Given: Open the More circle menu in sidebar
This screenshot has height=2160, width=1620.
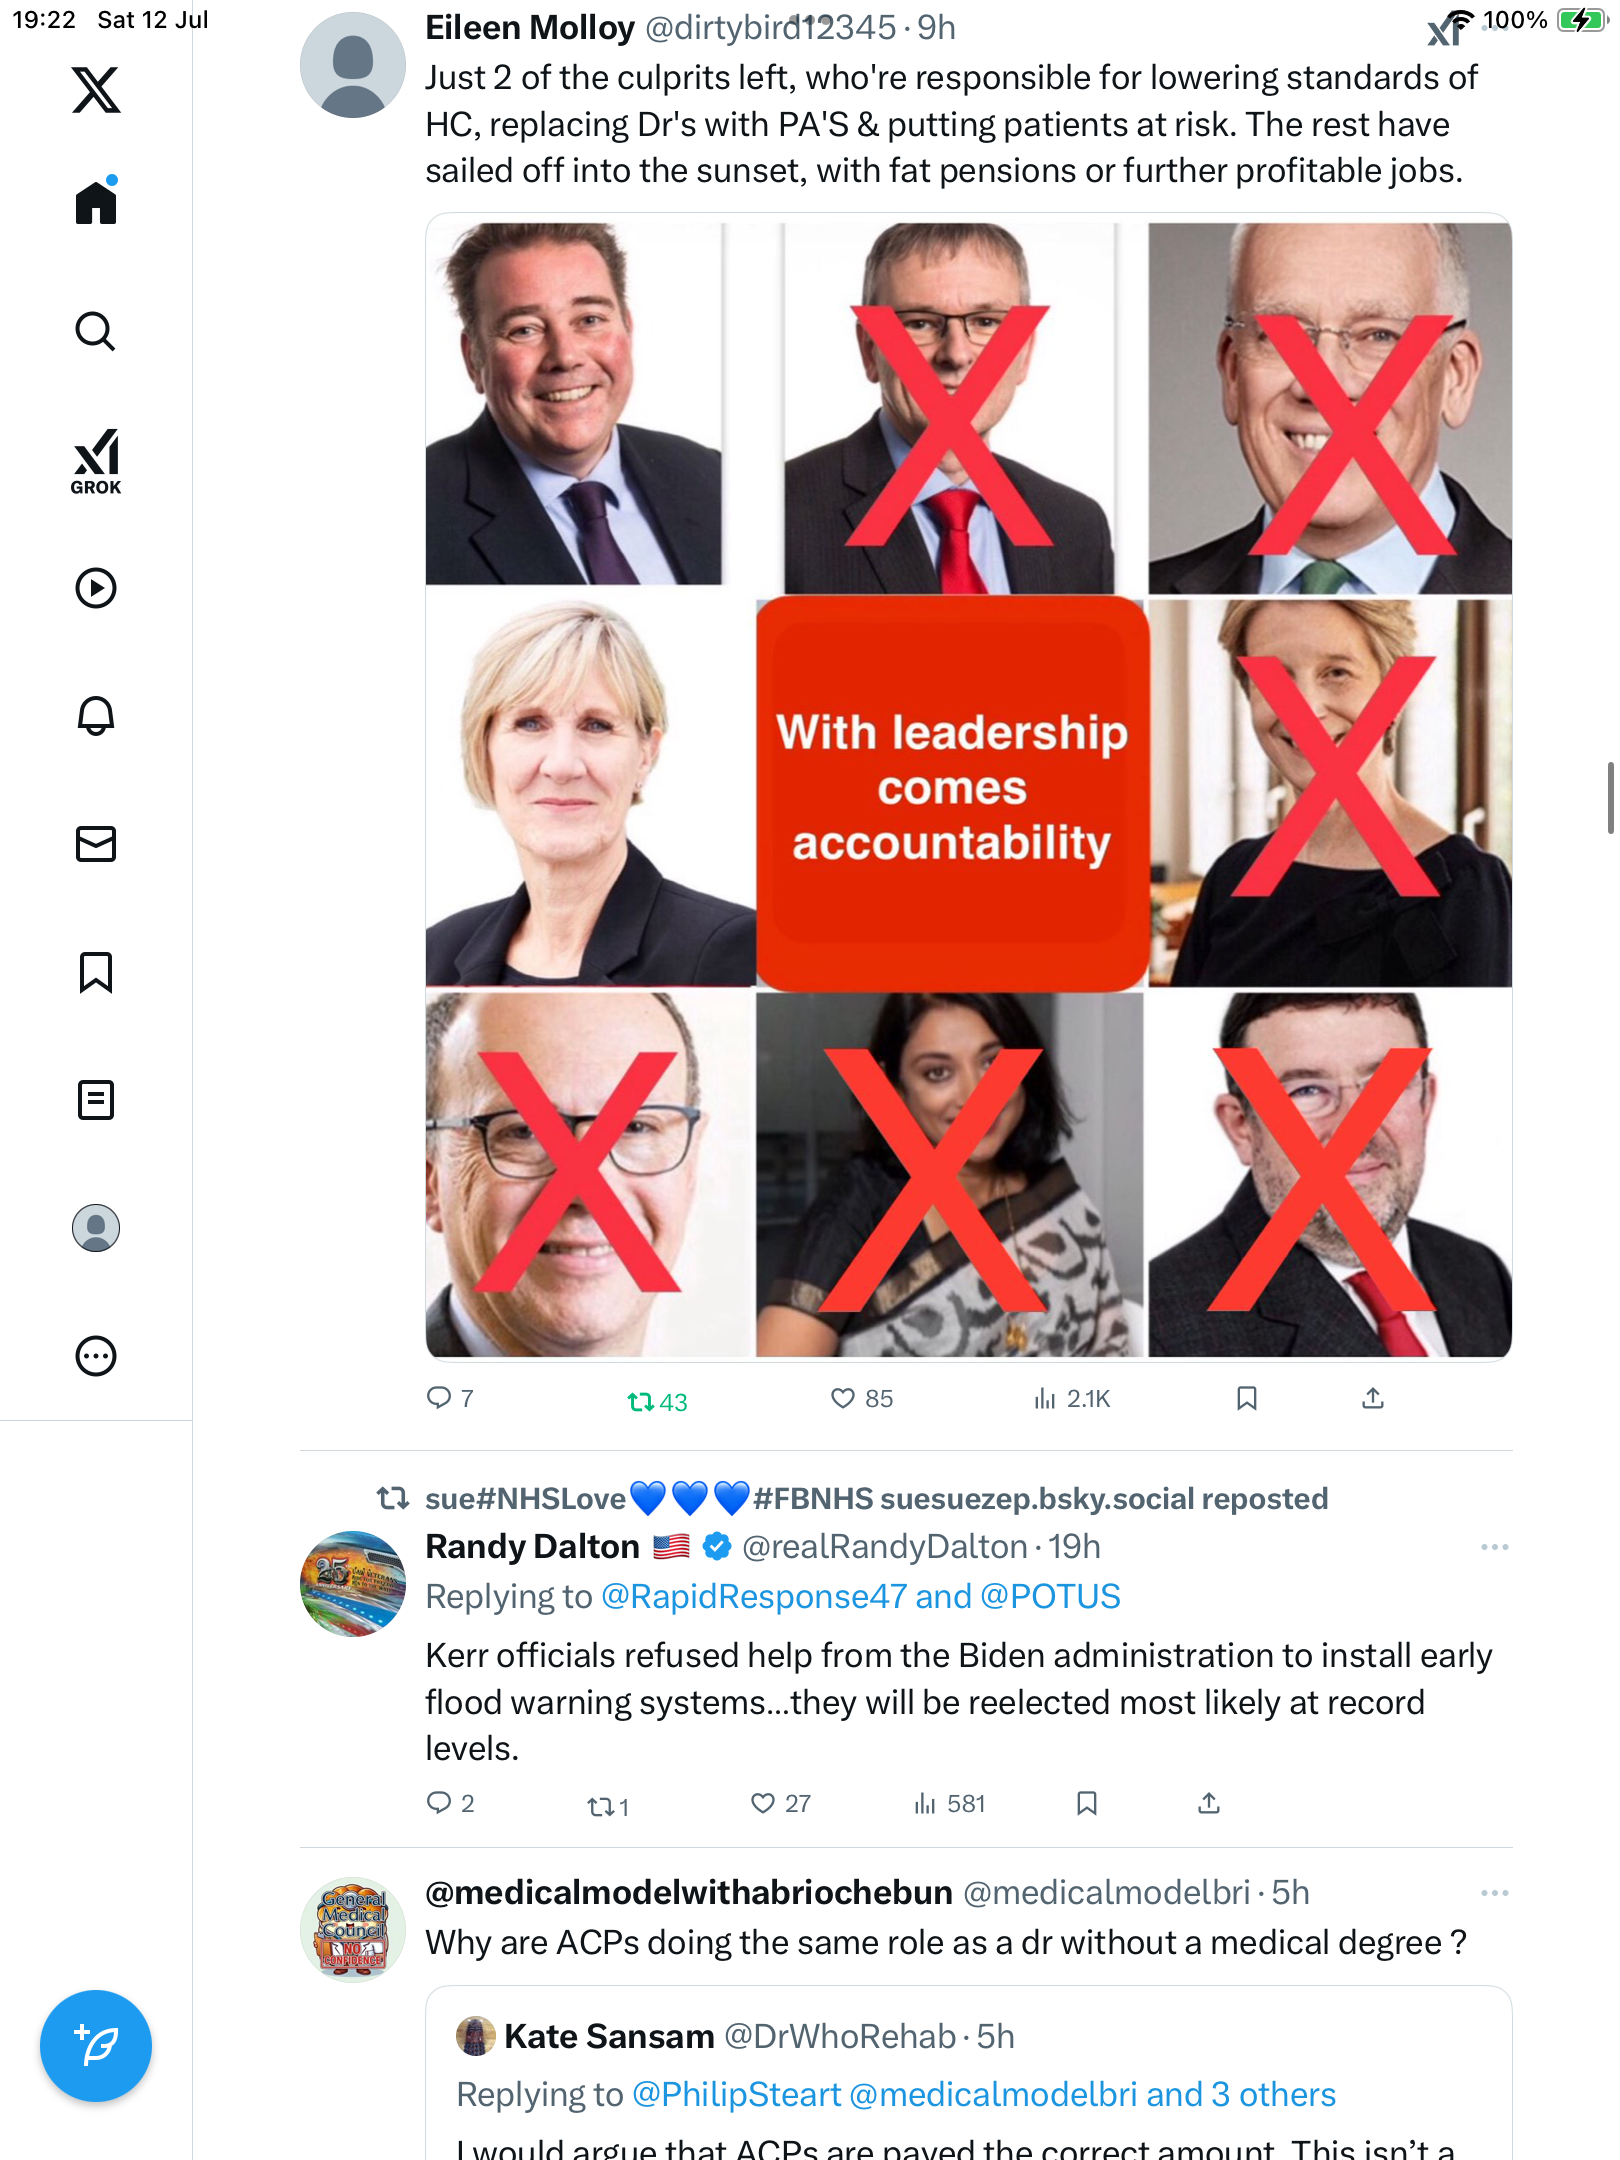Looking at the screenshot, I should [x=96, y=1356].
